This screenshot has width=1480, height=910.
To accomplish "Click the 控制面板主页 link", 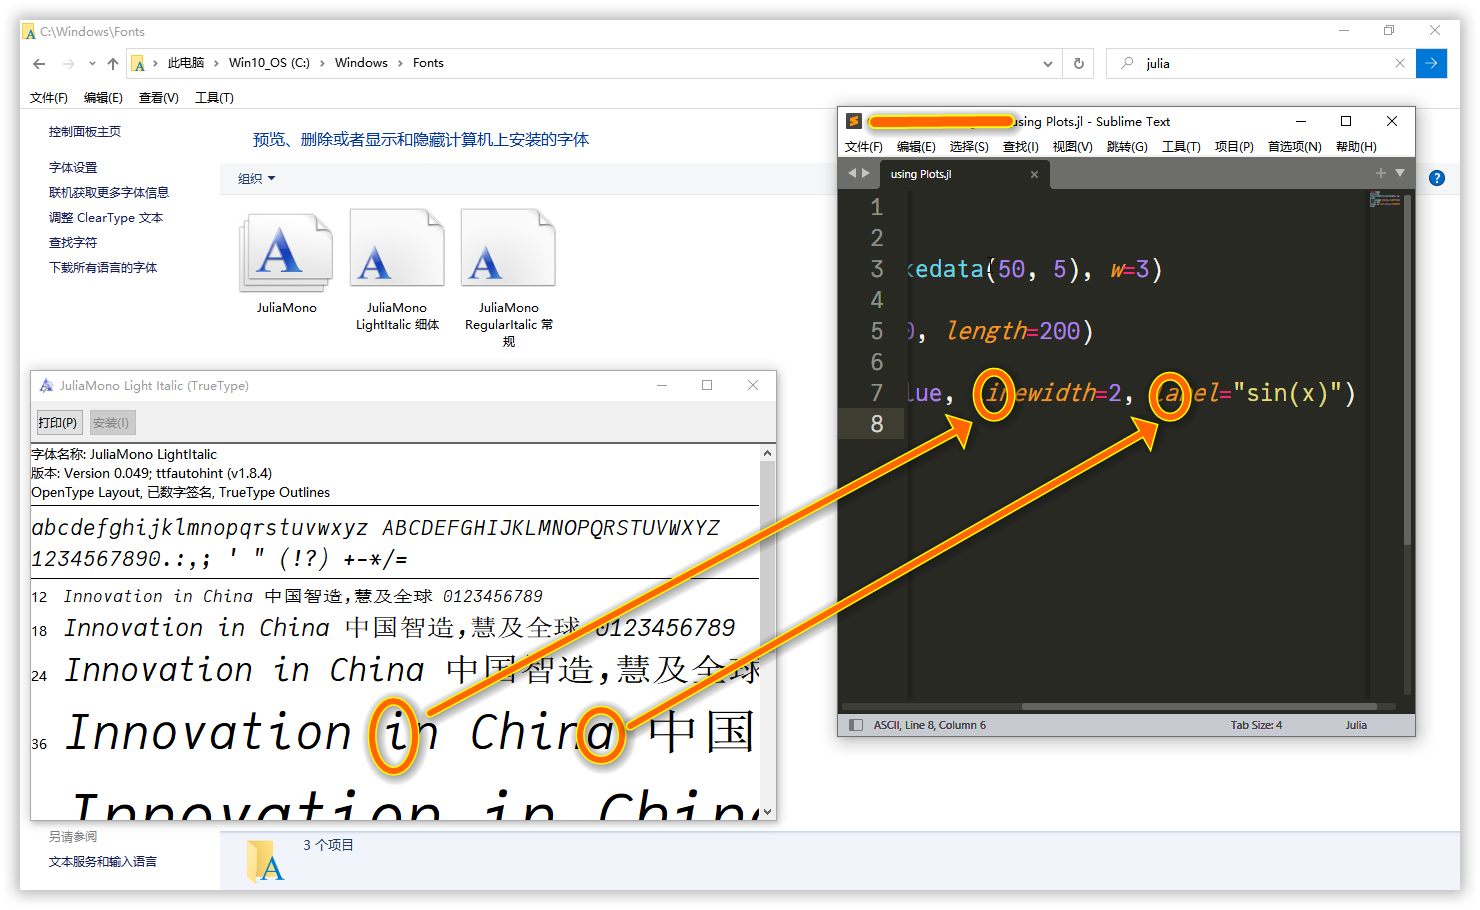I will pos(85,132).
